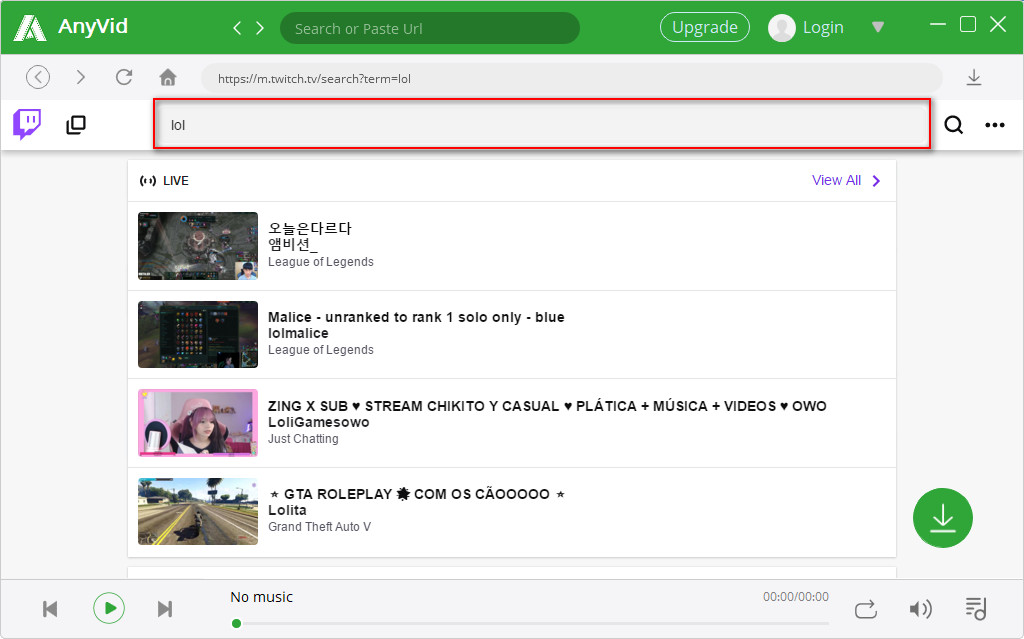Click the Just Chatting category text
This screenshot has height=639, width=1024.
pos(303,439)
